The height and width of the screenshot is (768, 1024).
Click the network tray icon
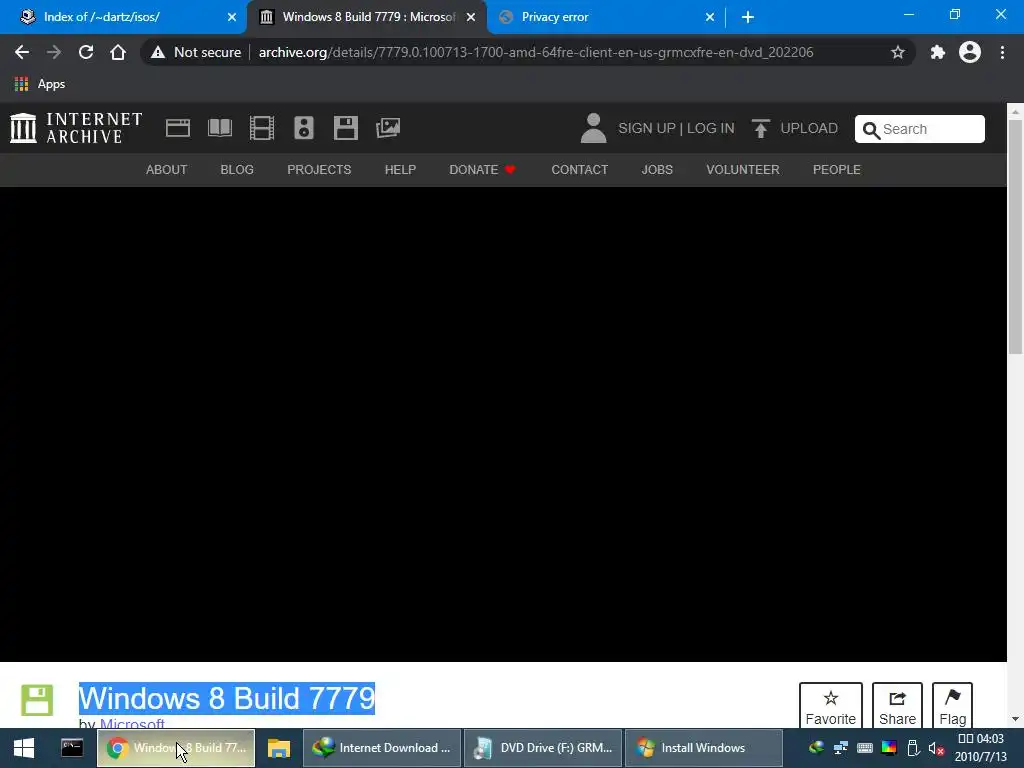tap(840, 748)
